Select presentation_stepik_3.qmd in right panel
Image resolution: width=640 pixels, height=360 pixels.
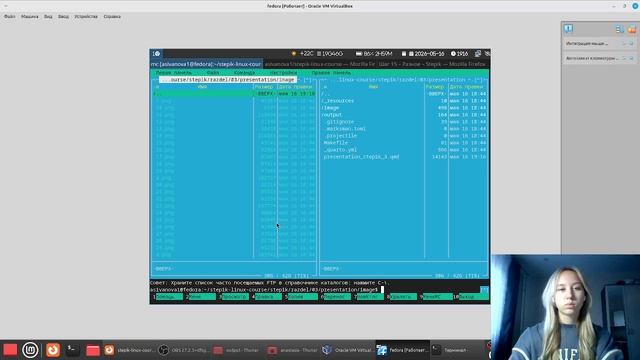[x=361, y=157]
